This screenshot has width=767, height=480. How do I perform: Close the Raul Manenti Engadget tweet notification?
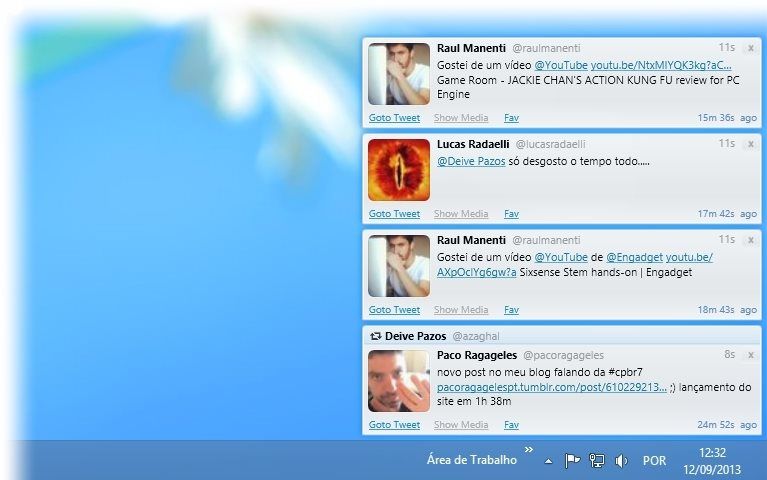750,240
